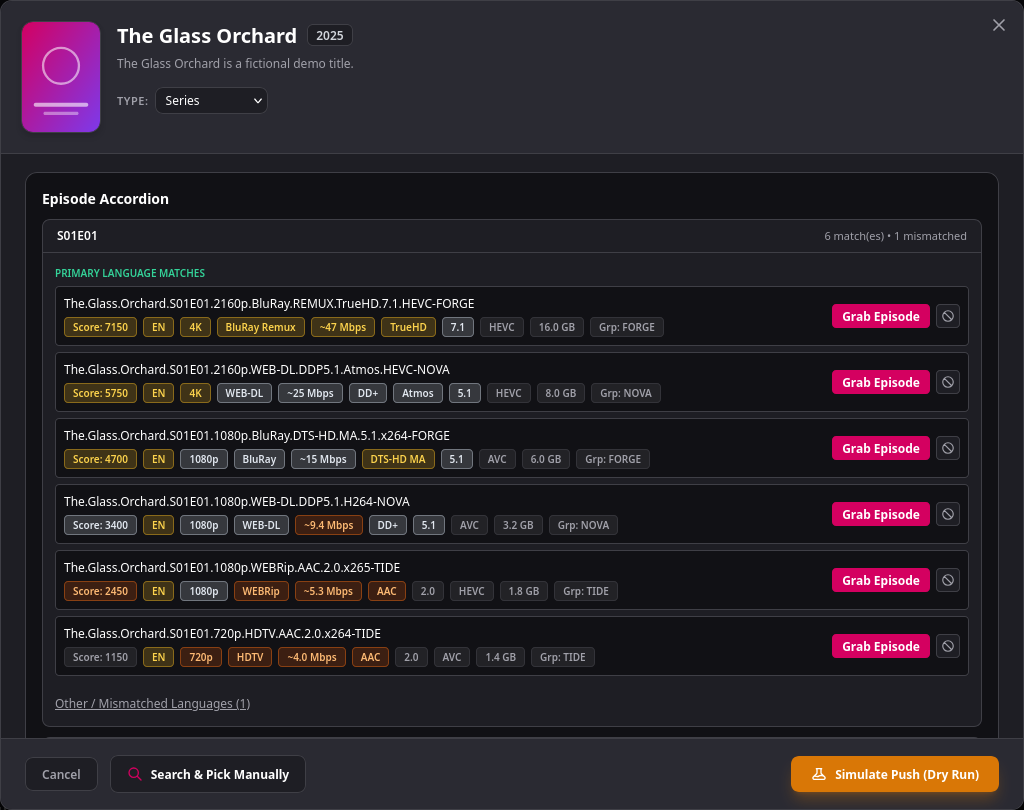Block the 1080p BluRay DTS-HD FORGE release
Screen dimensions: 1024x810
pyautogui.click(x=948, y=448)
